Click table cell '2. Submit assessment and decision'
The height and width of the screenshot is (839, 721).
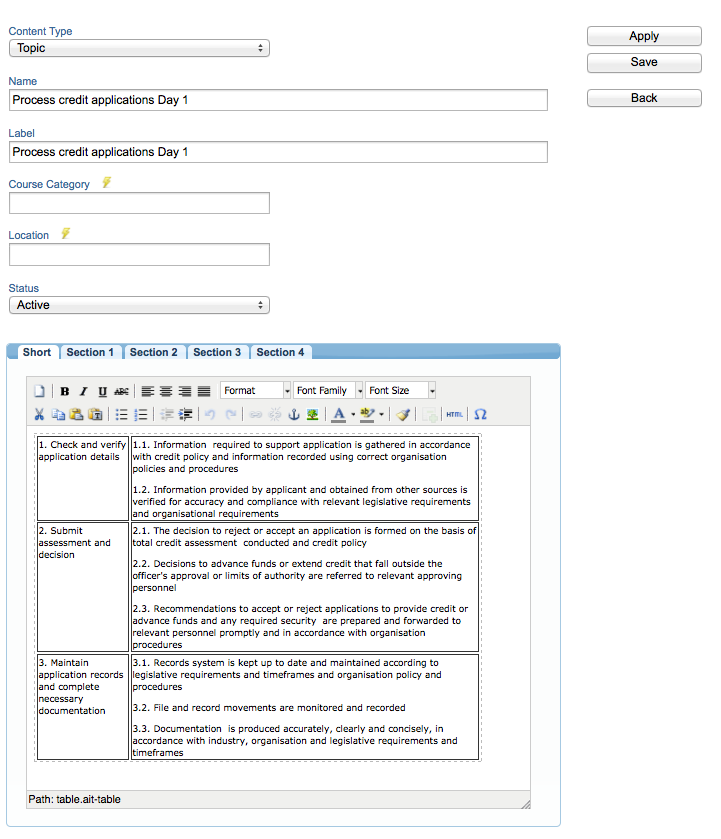pyautogui.click(x=82, y=587)
